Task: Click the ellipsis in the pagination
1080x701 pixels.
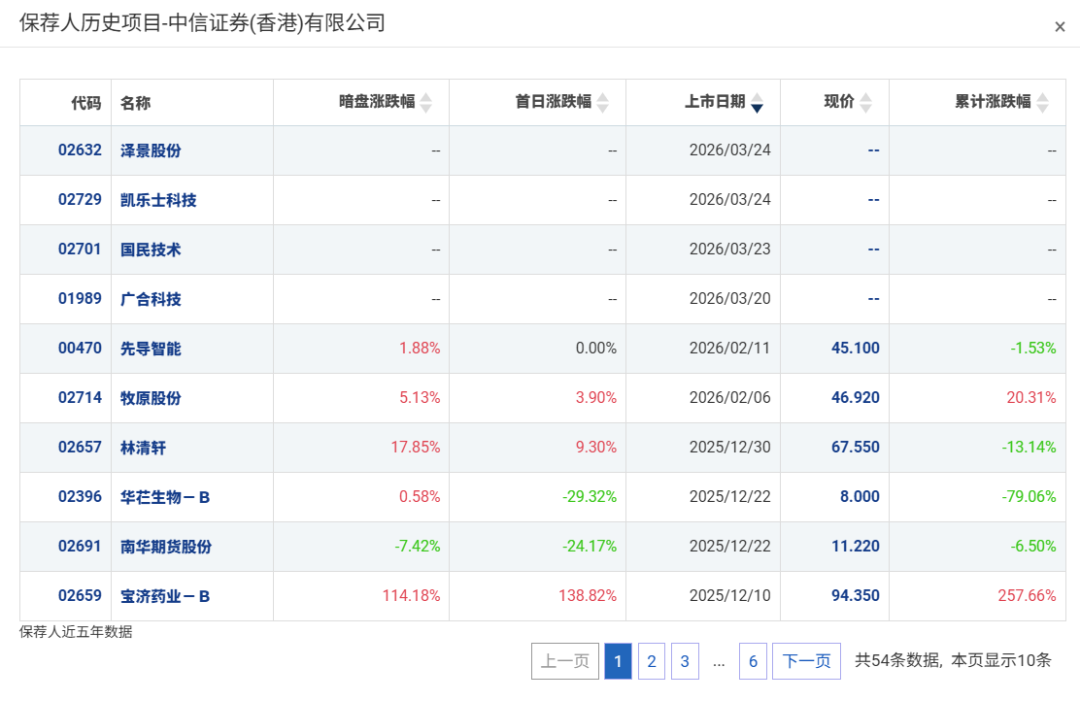Action: (x=718, y=661)
